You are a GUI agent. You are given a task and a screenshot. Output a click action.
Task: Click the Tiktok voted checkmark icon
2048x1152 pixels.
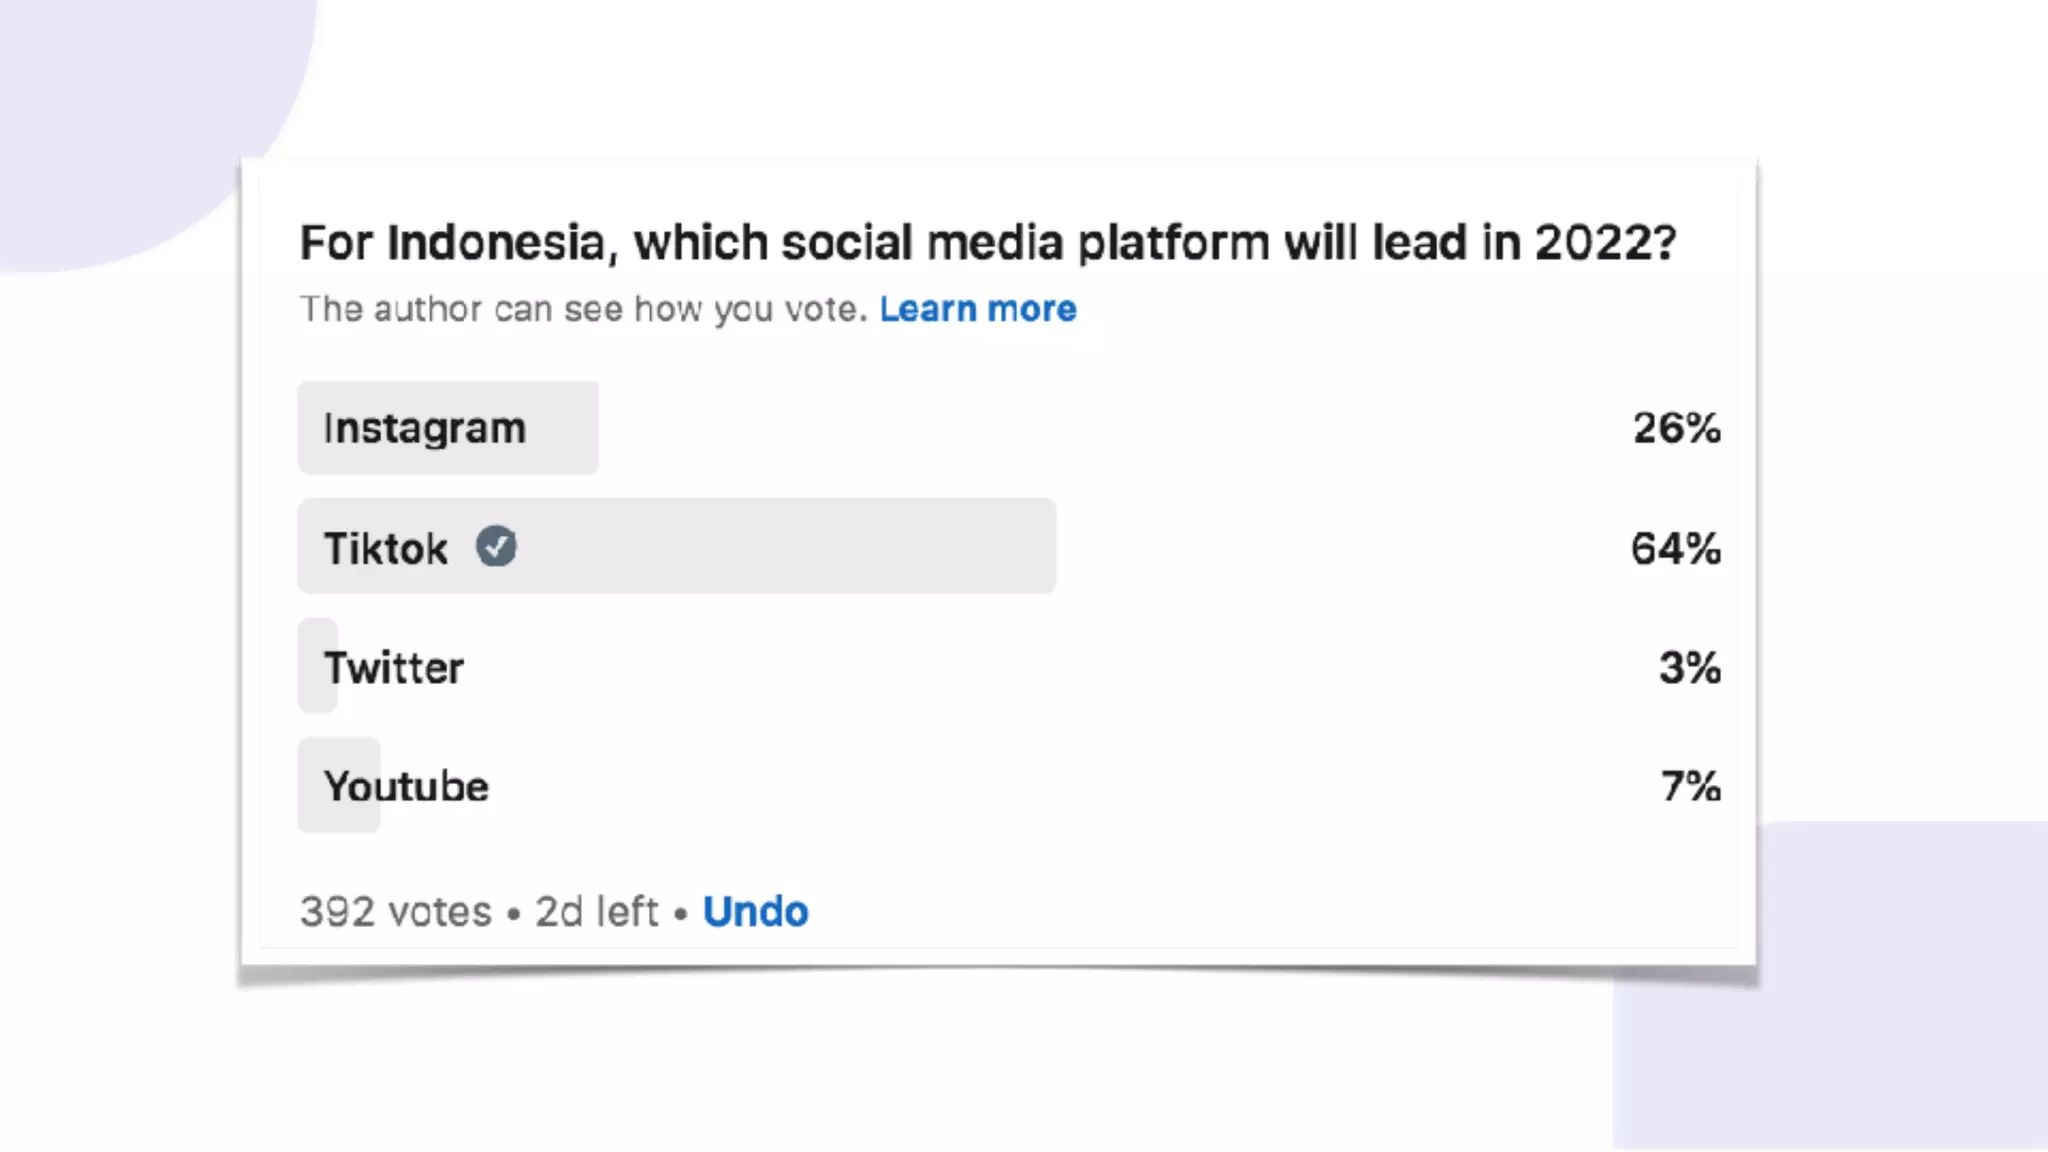point(496,547)
